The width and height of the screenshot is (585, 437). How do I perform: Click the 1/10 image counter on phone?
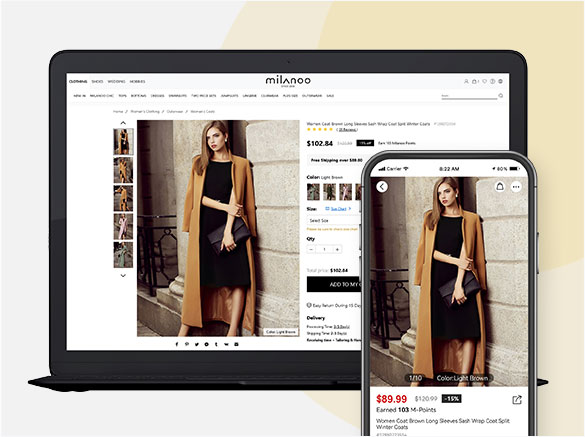tap(415, 378)
